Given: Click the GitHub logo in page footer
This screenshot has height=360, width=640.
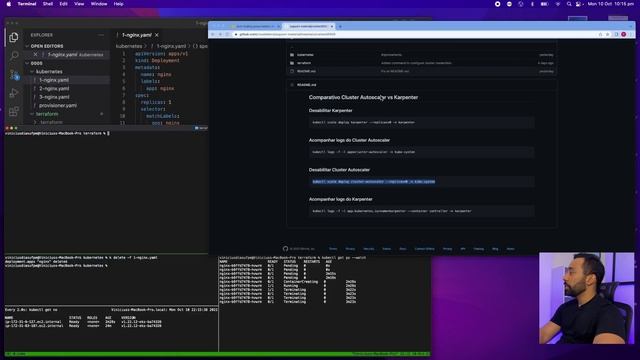Looking at the screenshot, I should [285, 249].
